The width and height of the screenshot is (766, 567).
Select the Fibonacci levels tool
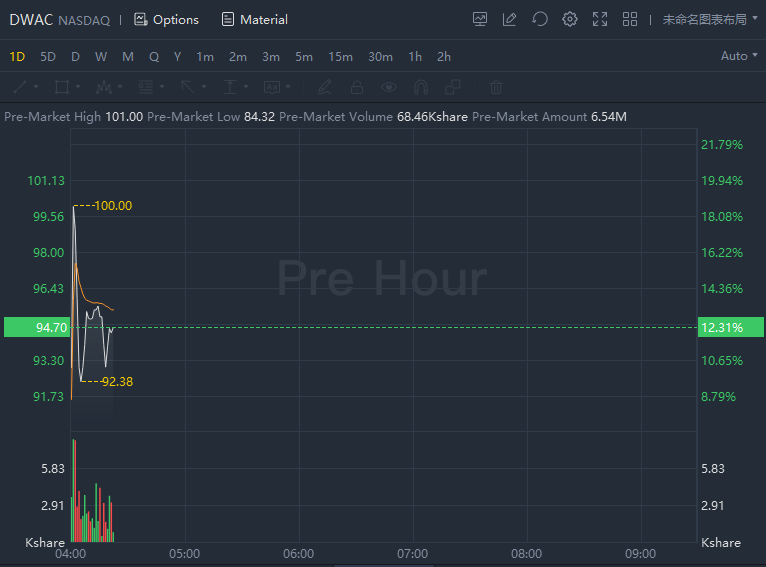146,87
